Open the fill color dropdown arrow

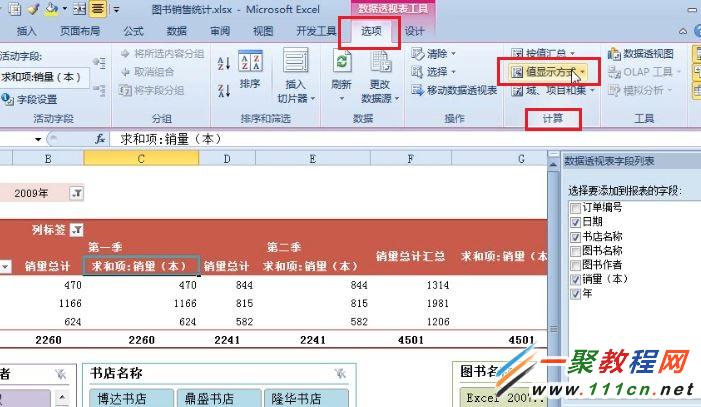pos(64,8)
